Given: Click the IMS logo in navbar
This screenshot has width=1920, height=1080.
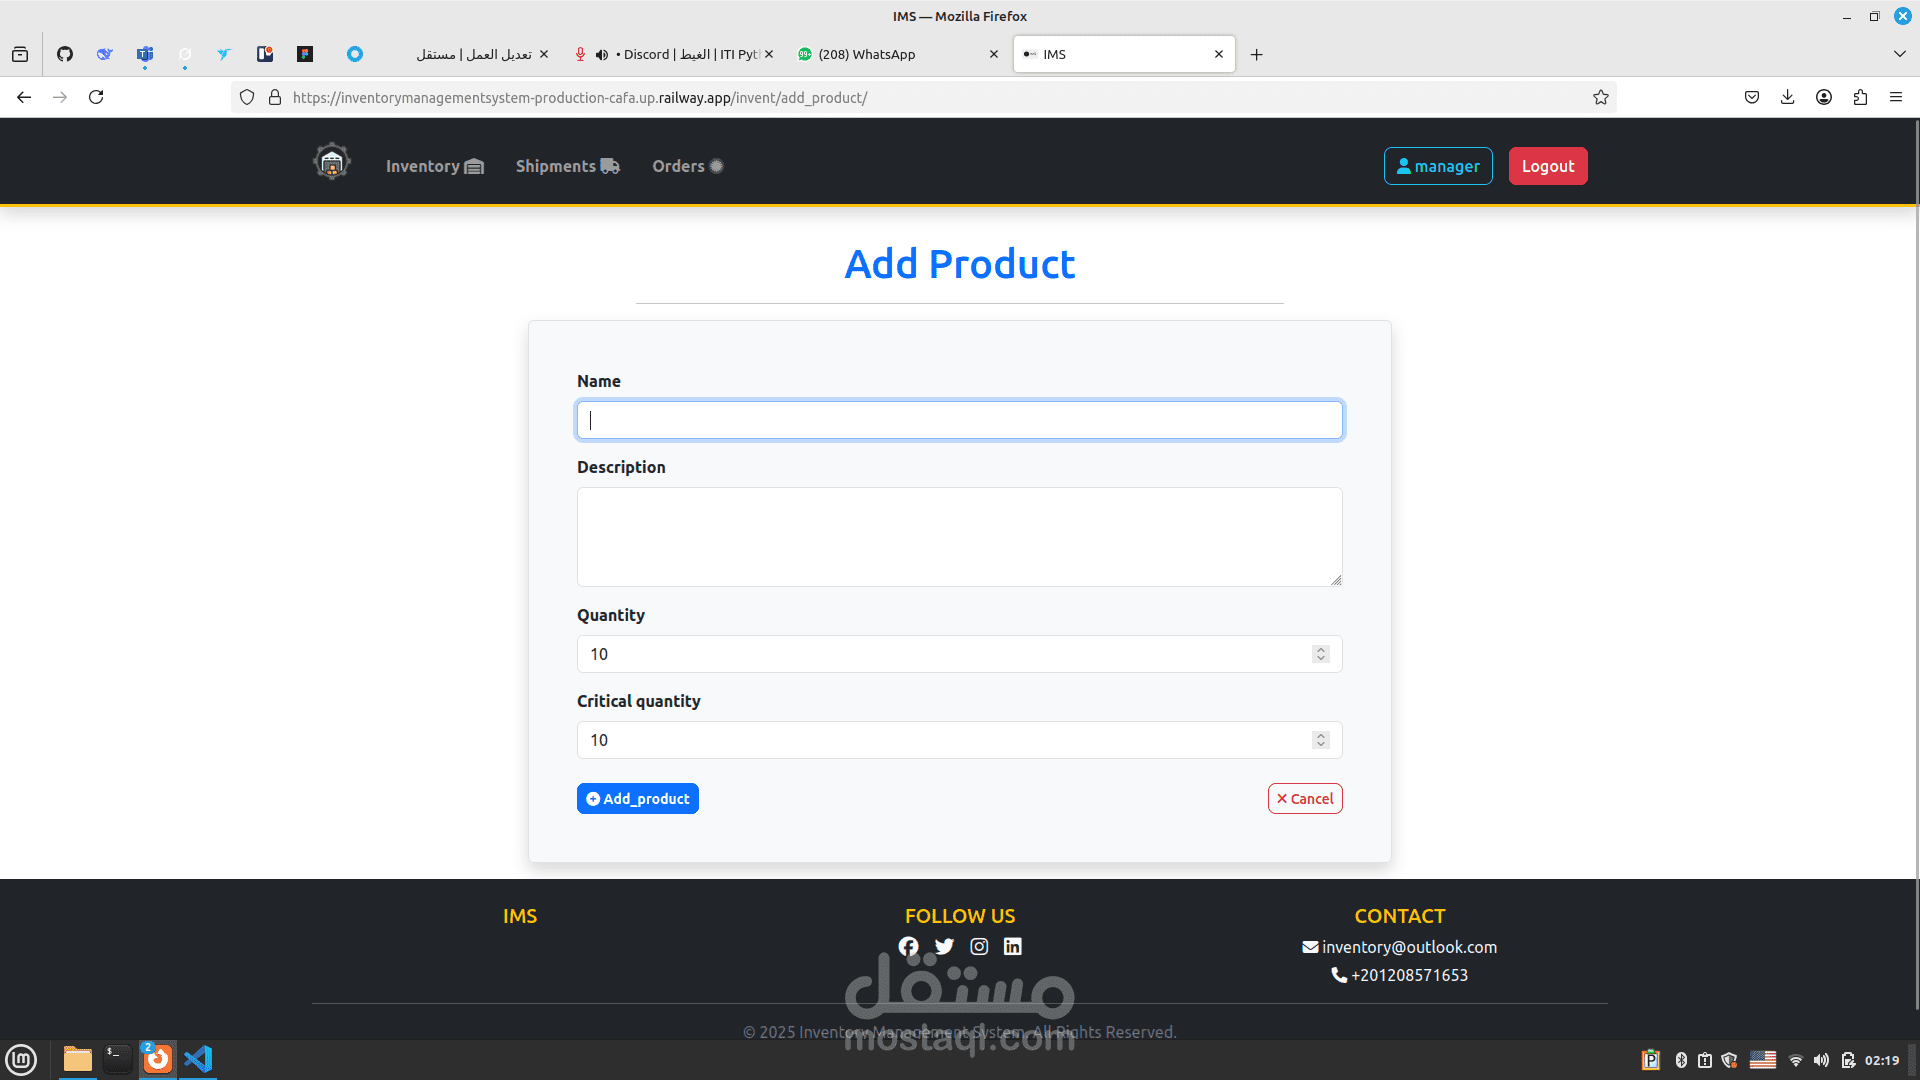Looking at the screenshot, I should pyautogui.click(x=331, y=162).
